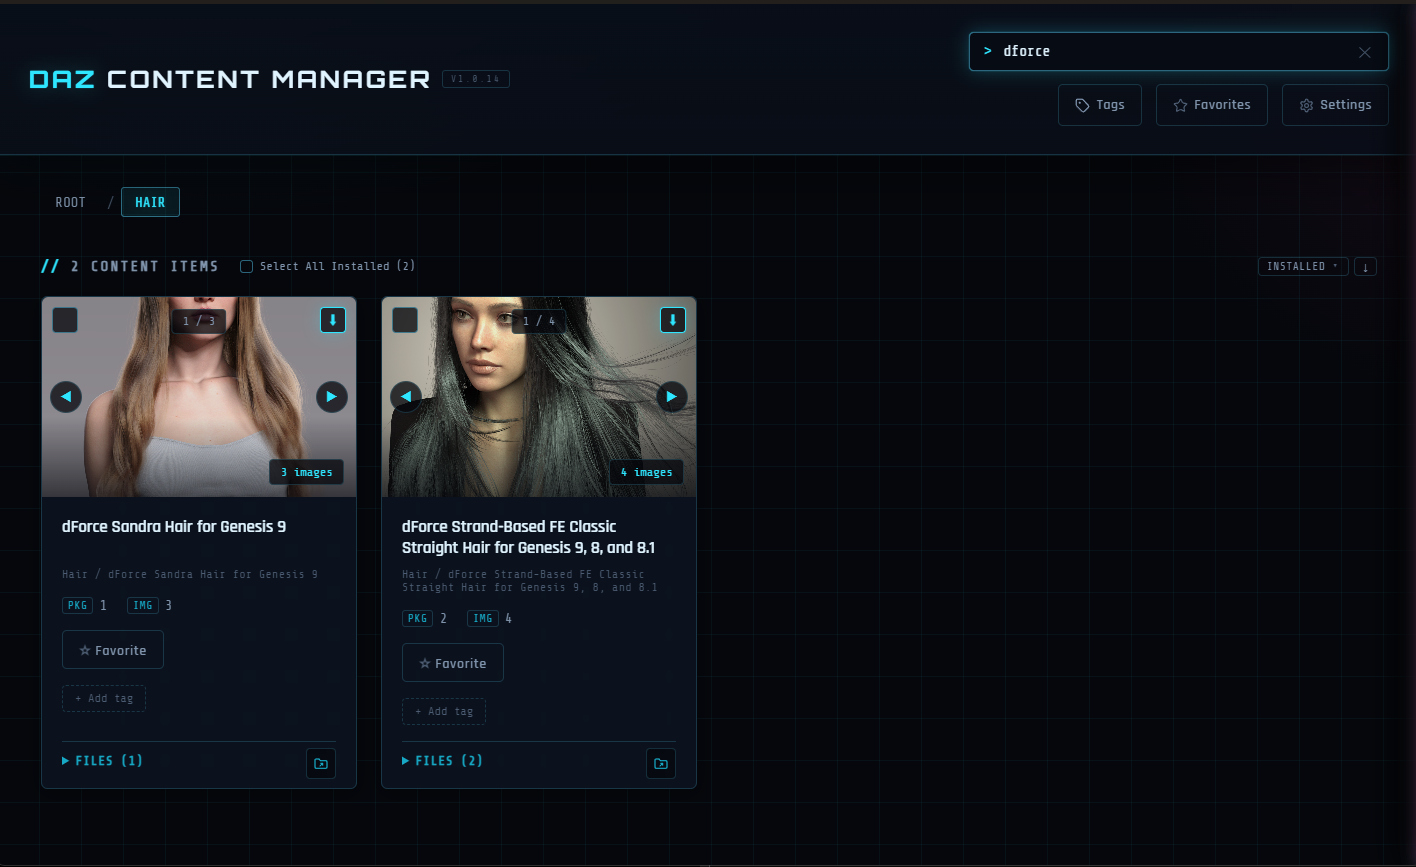Click download icon on Sandra Hair card

(333, 320)
